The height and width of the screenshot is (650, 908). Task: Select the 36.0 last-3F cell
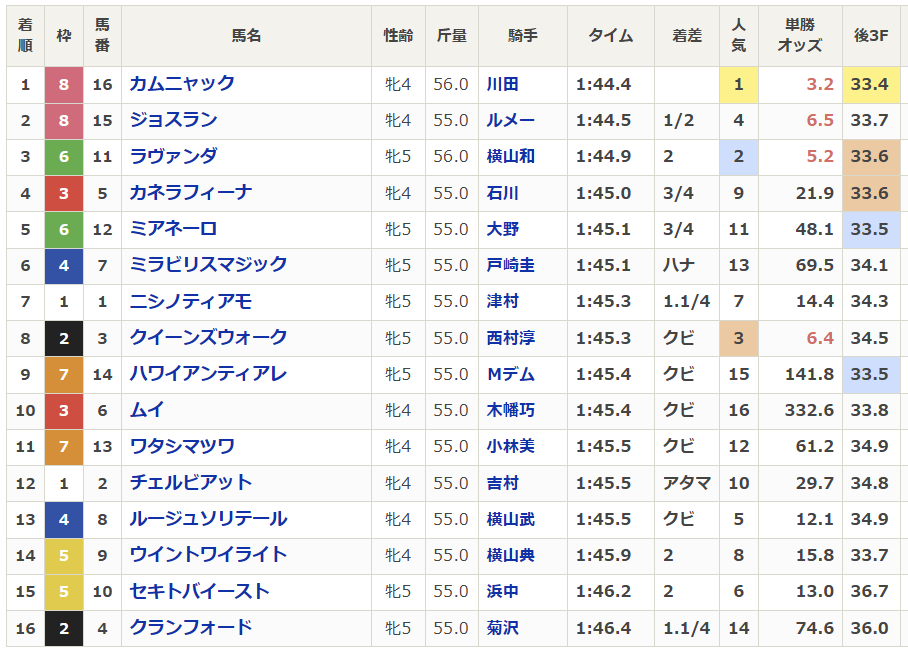click(871, 628)
